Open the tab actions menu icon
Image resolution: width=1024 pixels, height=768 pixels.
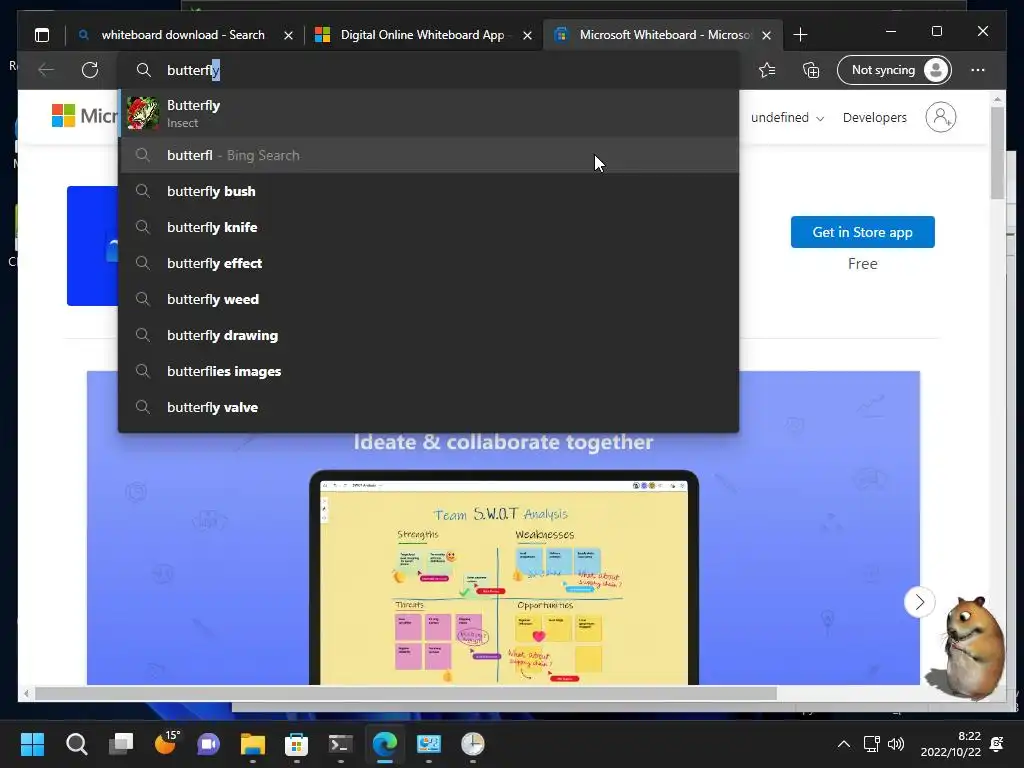[42, 35]
